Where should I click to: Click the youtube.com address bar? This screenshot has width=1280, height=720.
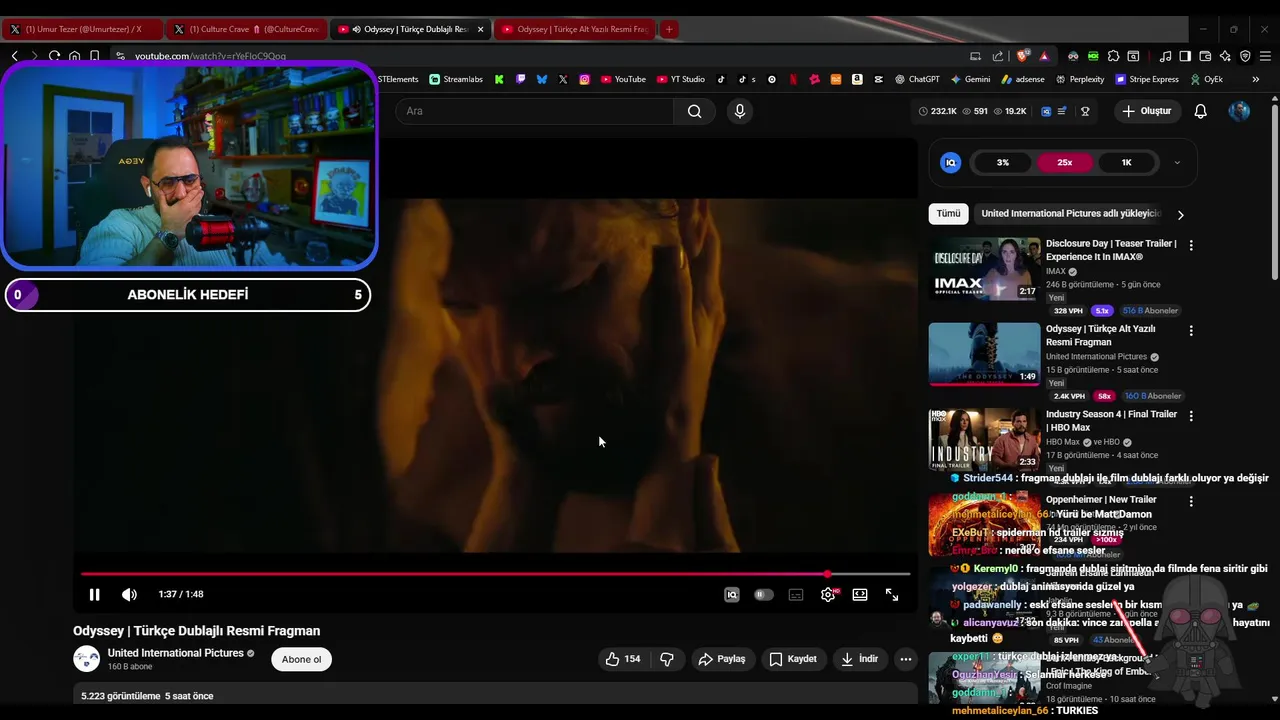(x=540, y=56)
